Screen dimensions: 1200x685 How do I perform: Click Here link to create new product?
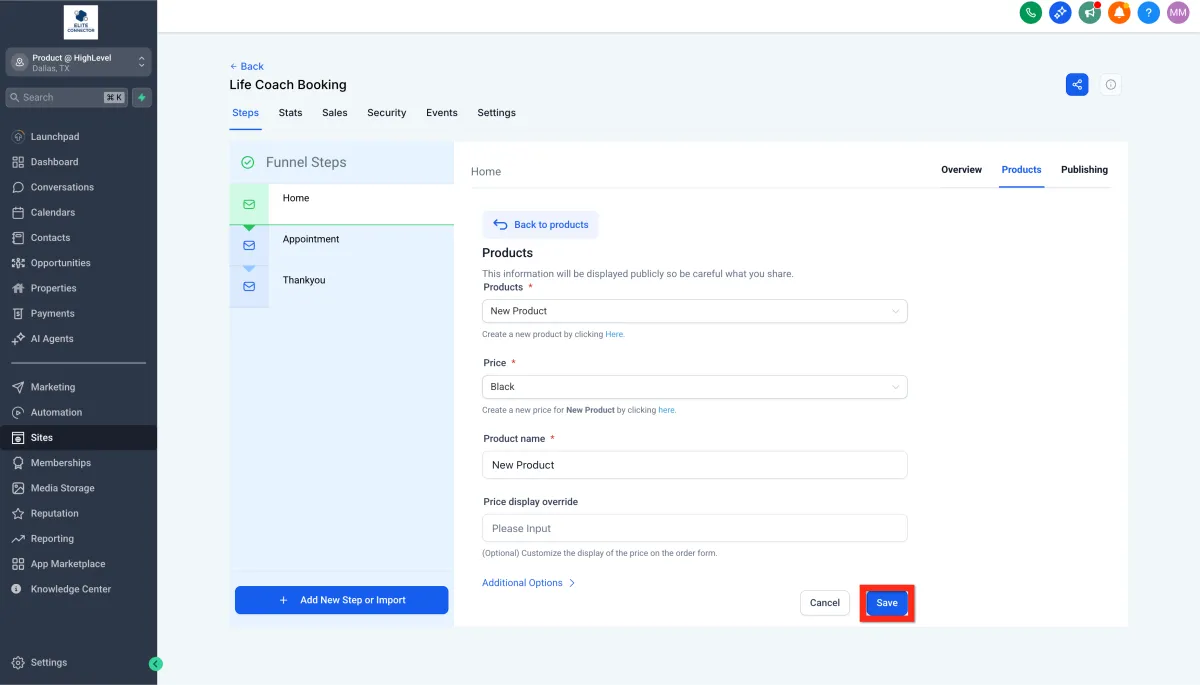pyautogui.click(x=614, y=334)
